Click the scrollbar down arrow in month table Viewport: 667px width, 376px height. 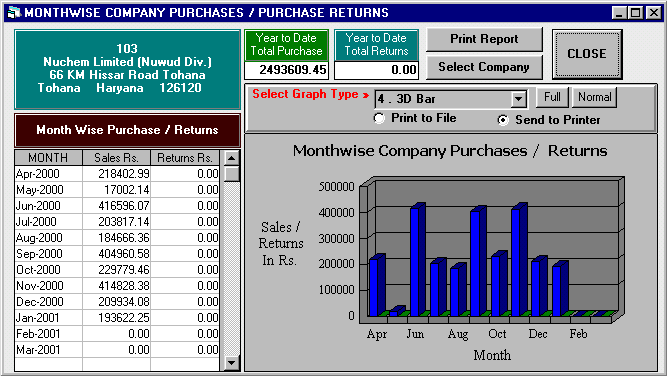(x=231, y=363)
